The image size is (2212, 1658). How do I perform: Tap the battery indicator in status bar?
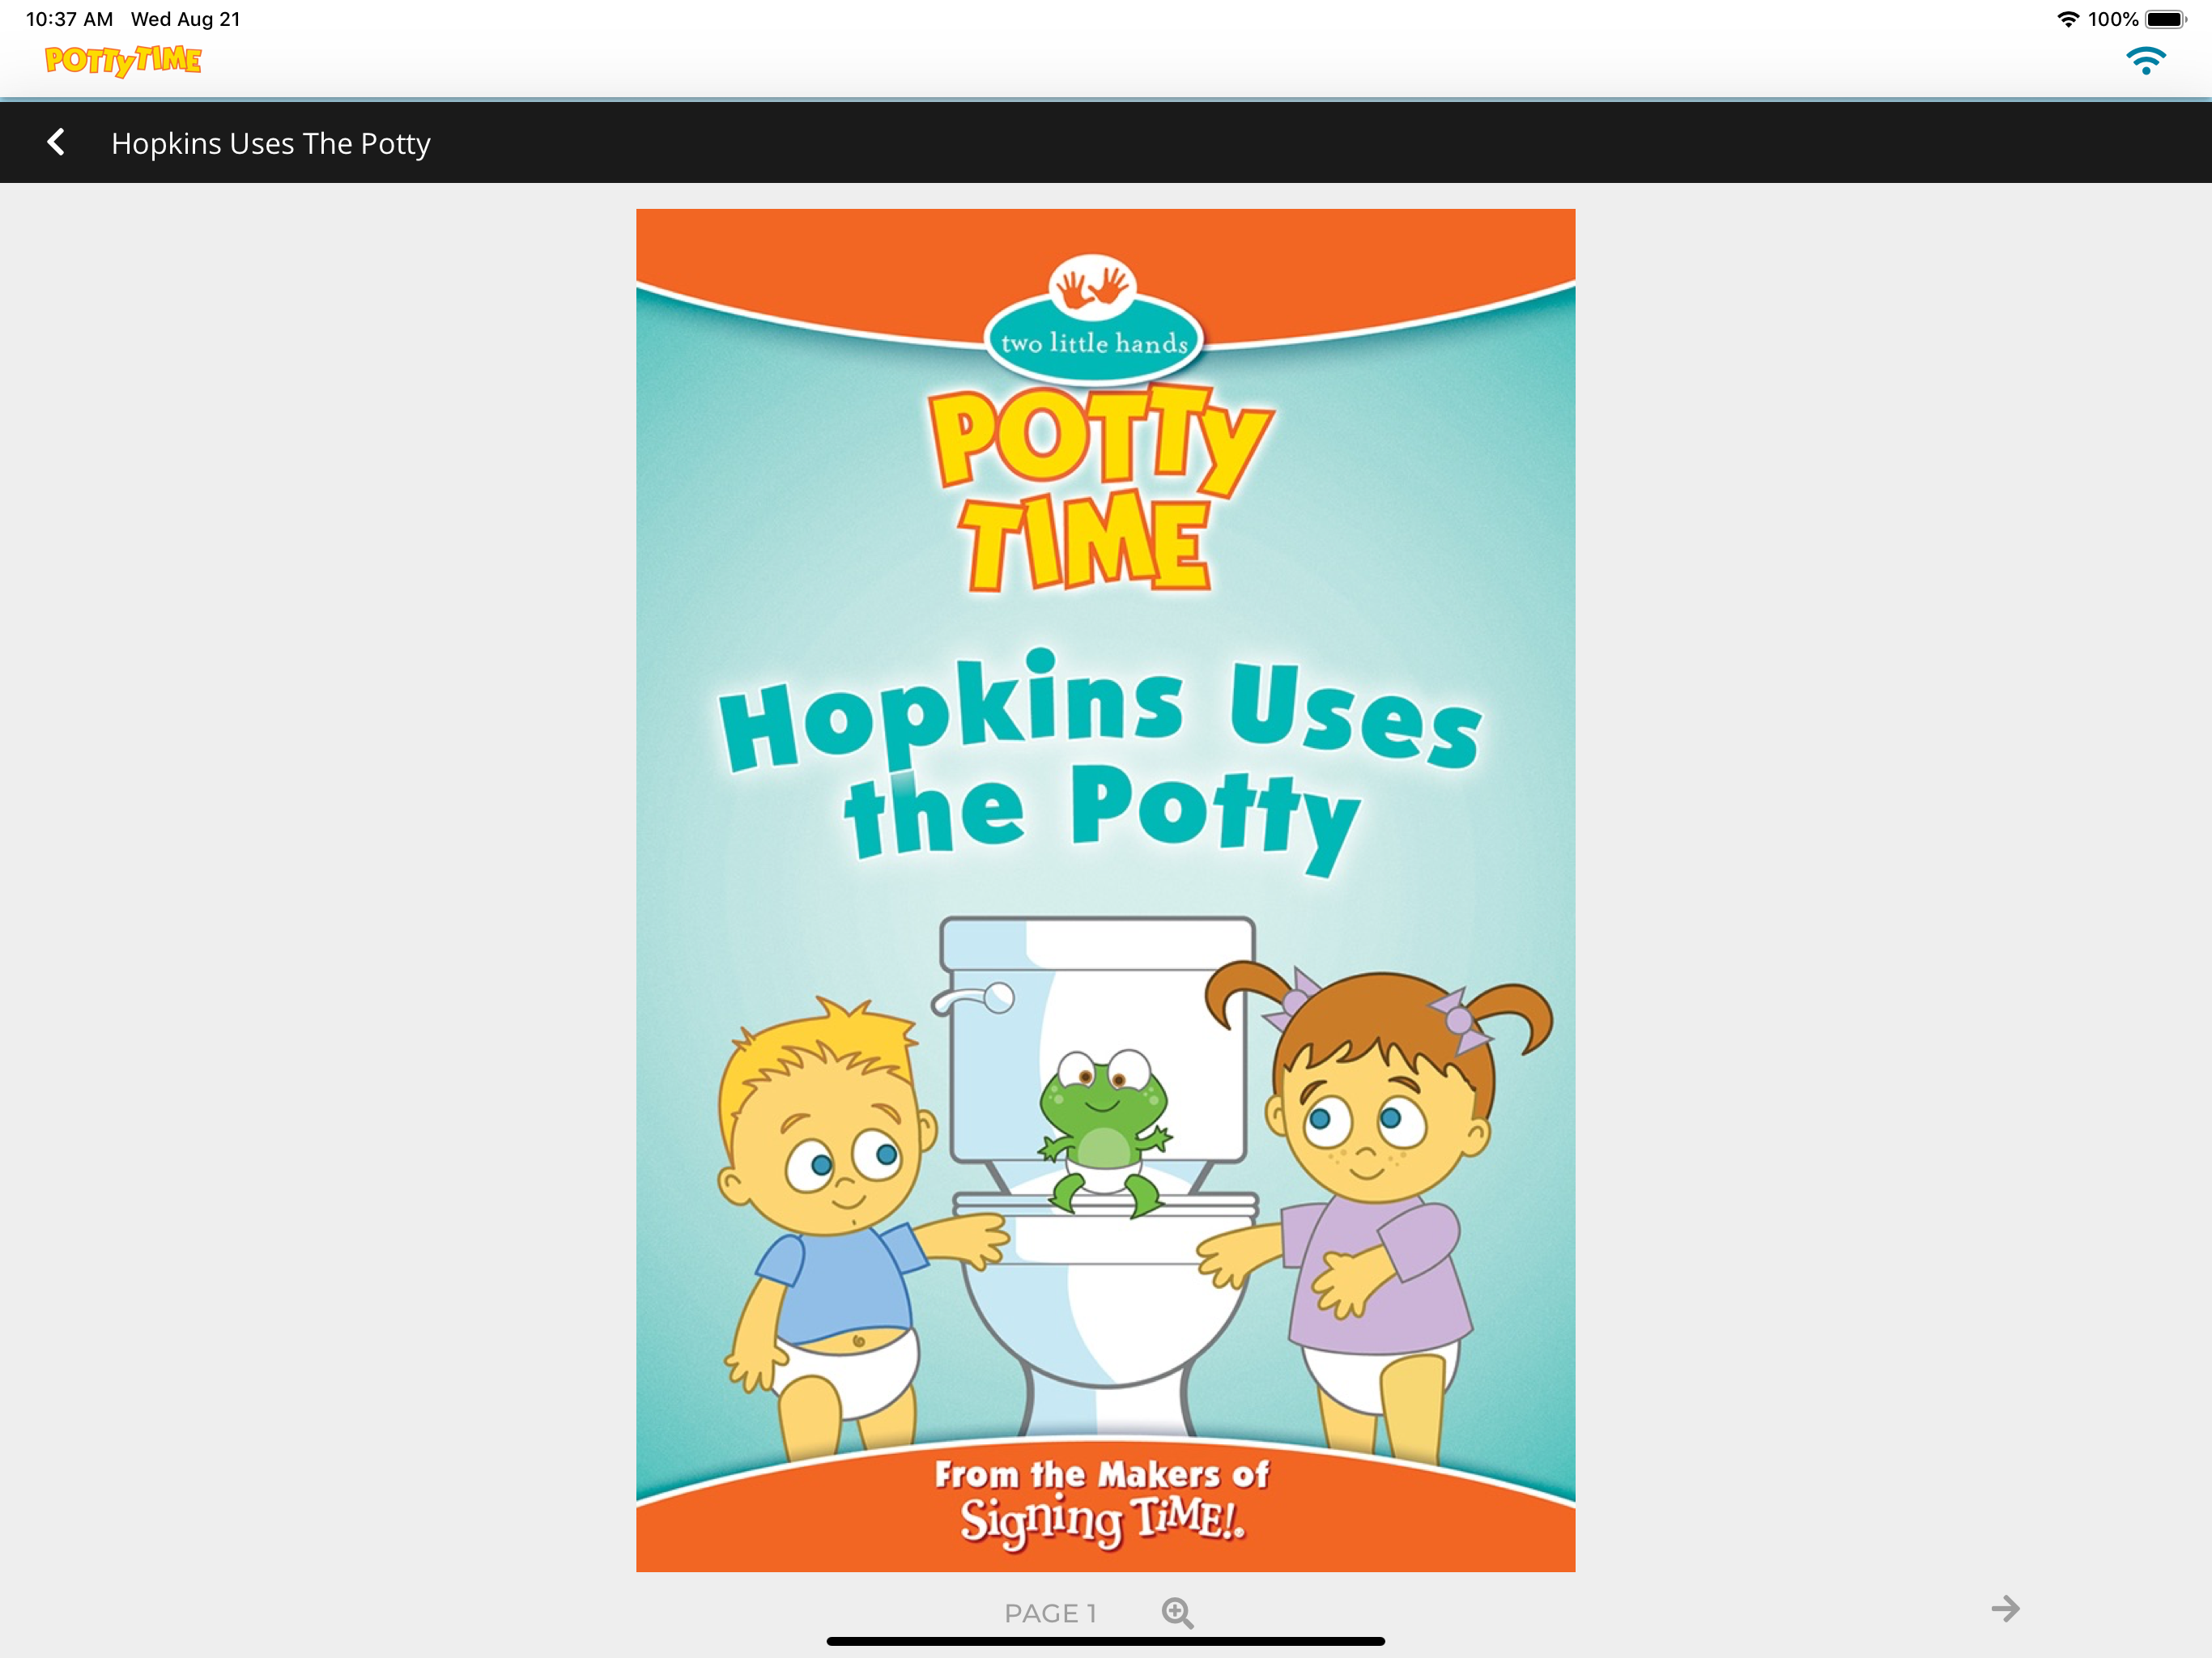tap(2166, 19)
